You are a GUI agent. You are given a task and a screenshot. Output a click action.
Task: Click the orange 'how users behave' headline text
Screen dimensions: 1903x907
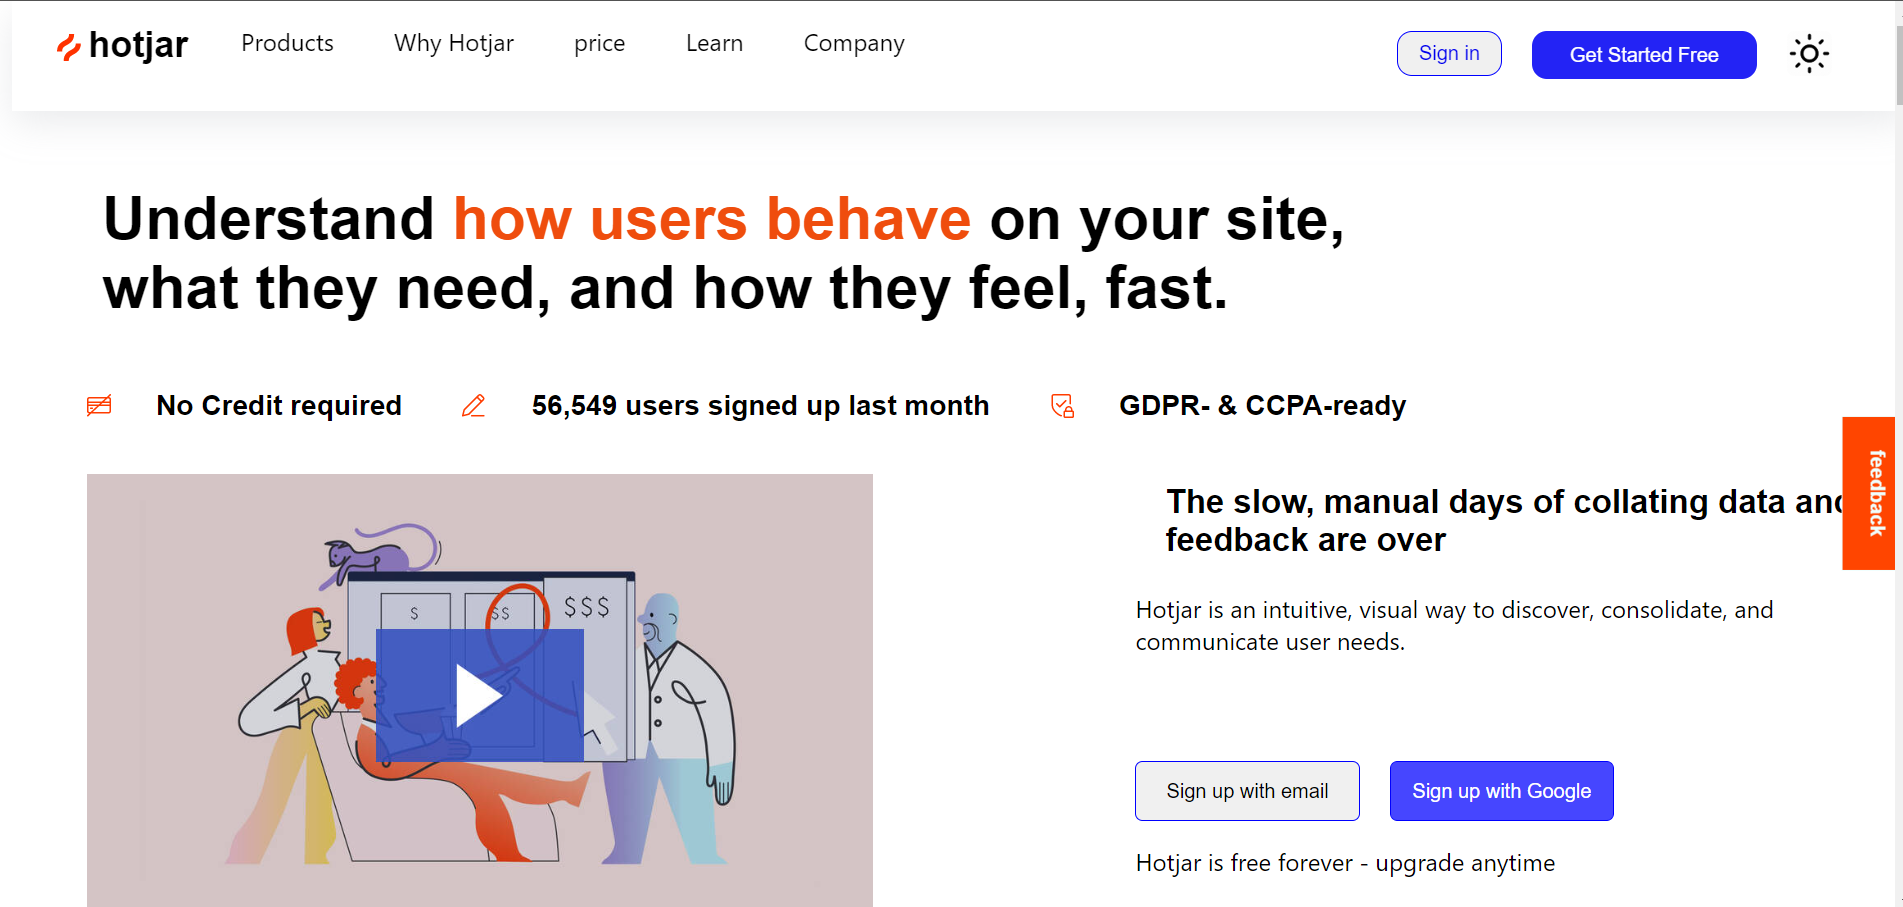coord(712,218)
